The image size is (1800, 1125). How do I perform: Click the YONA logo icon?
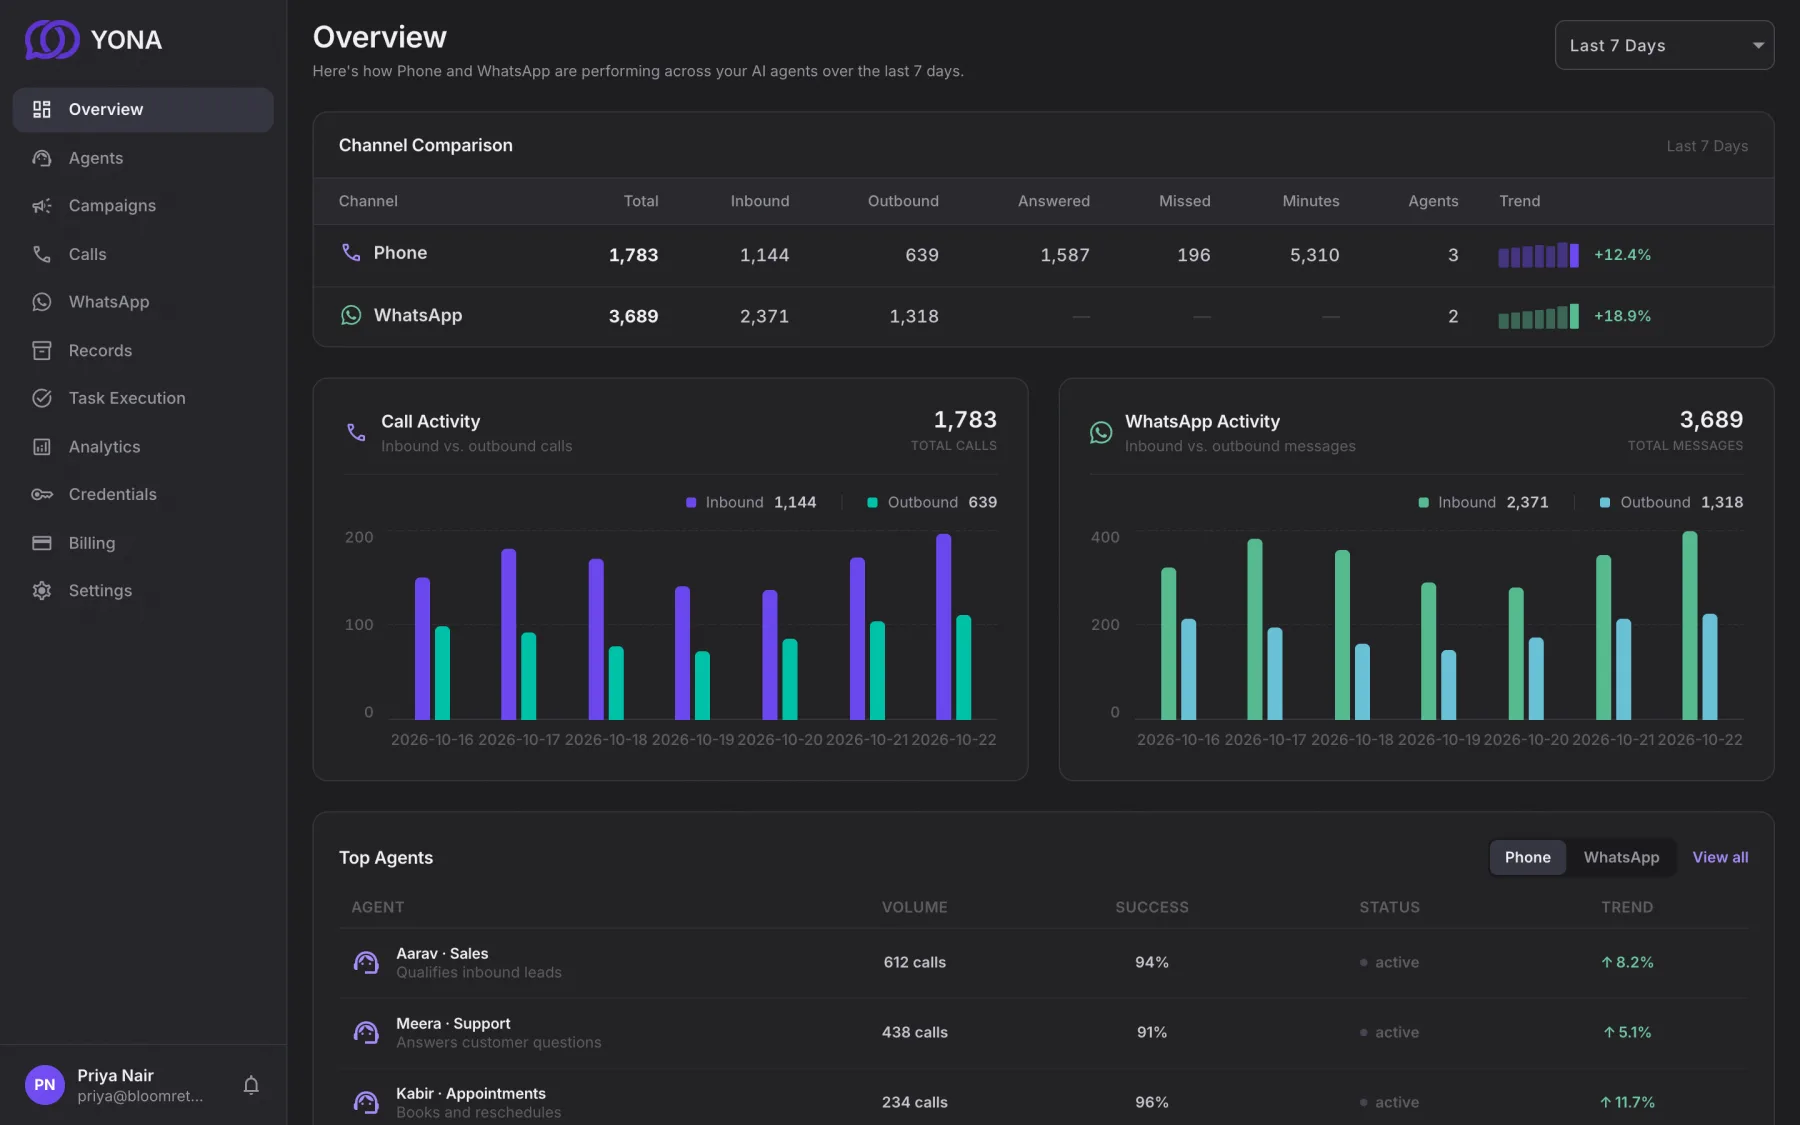pos(52,39)
